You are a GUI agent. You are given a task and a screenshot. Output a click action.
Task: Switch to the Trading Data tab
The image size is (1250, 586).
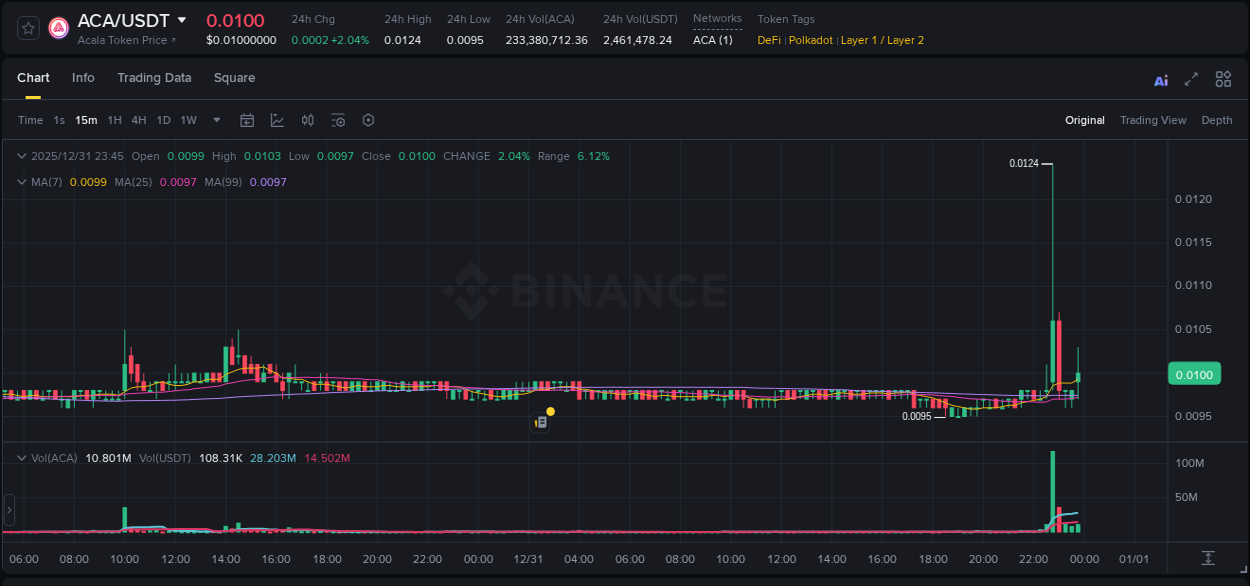pos(154,78)
